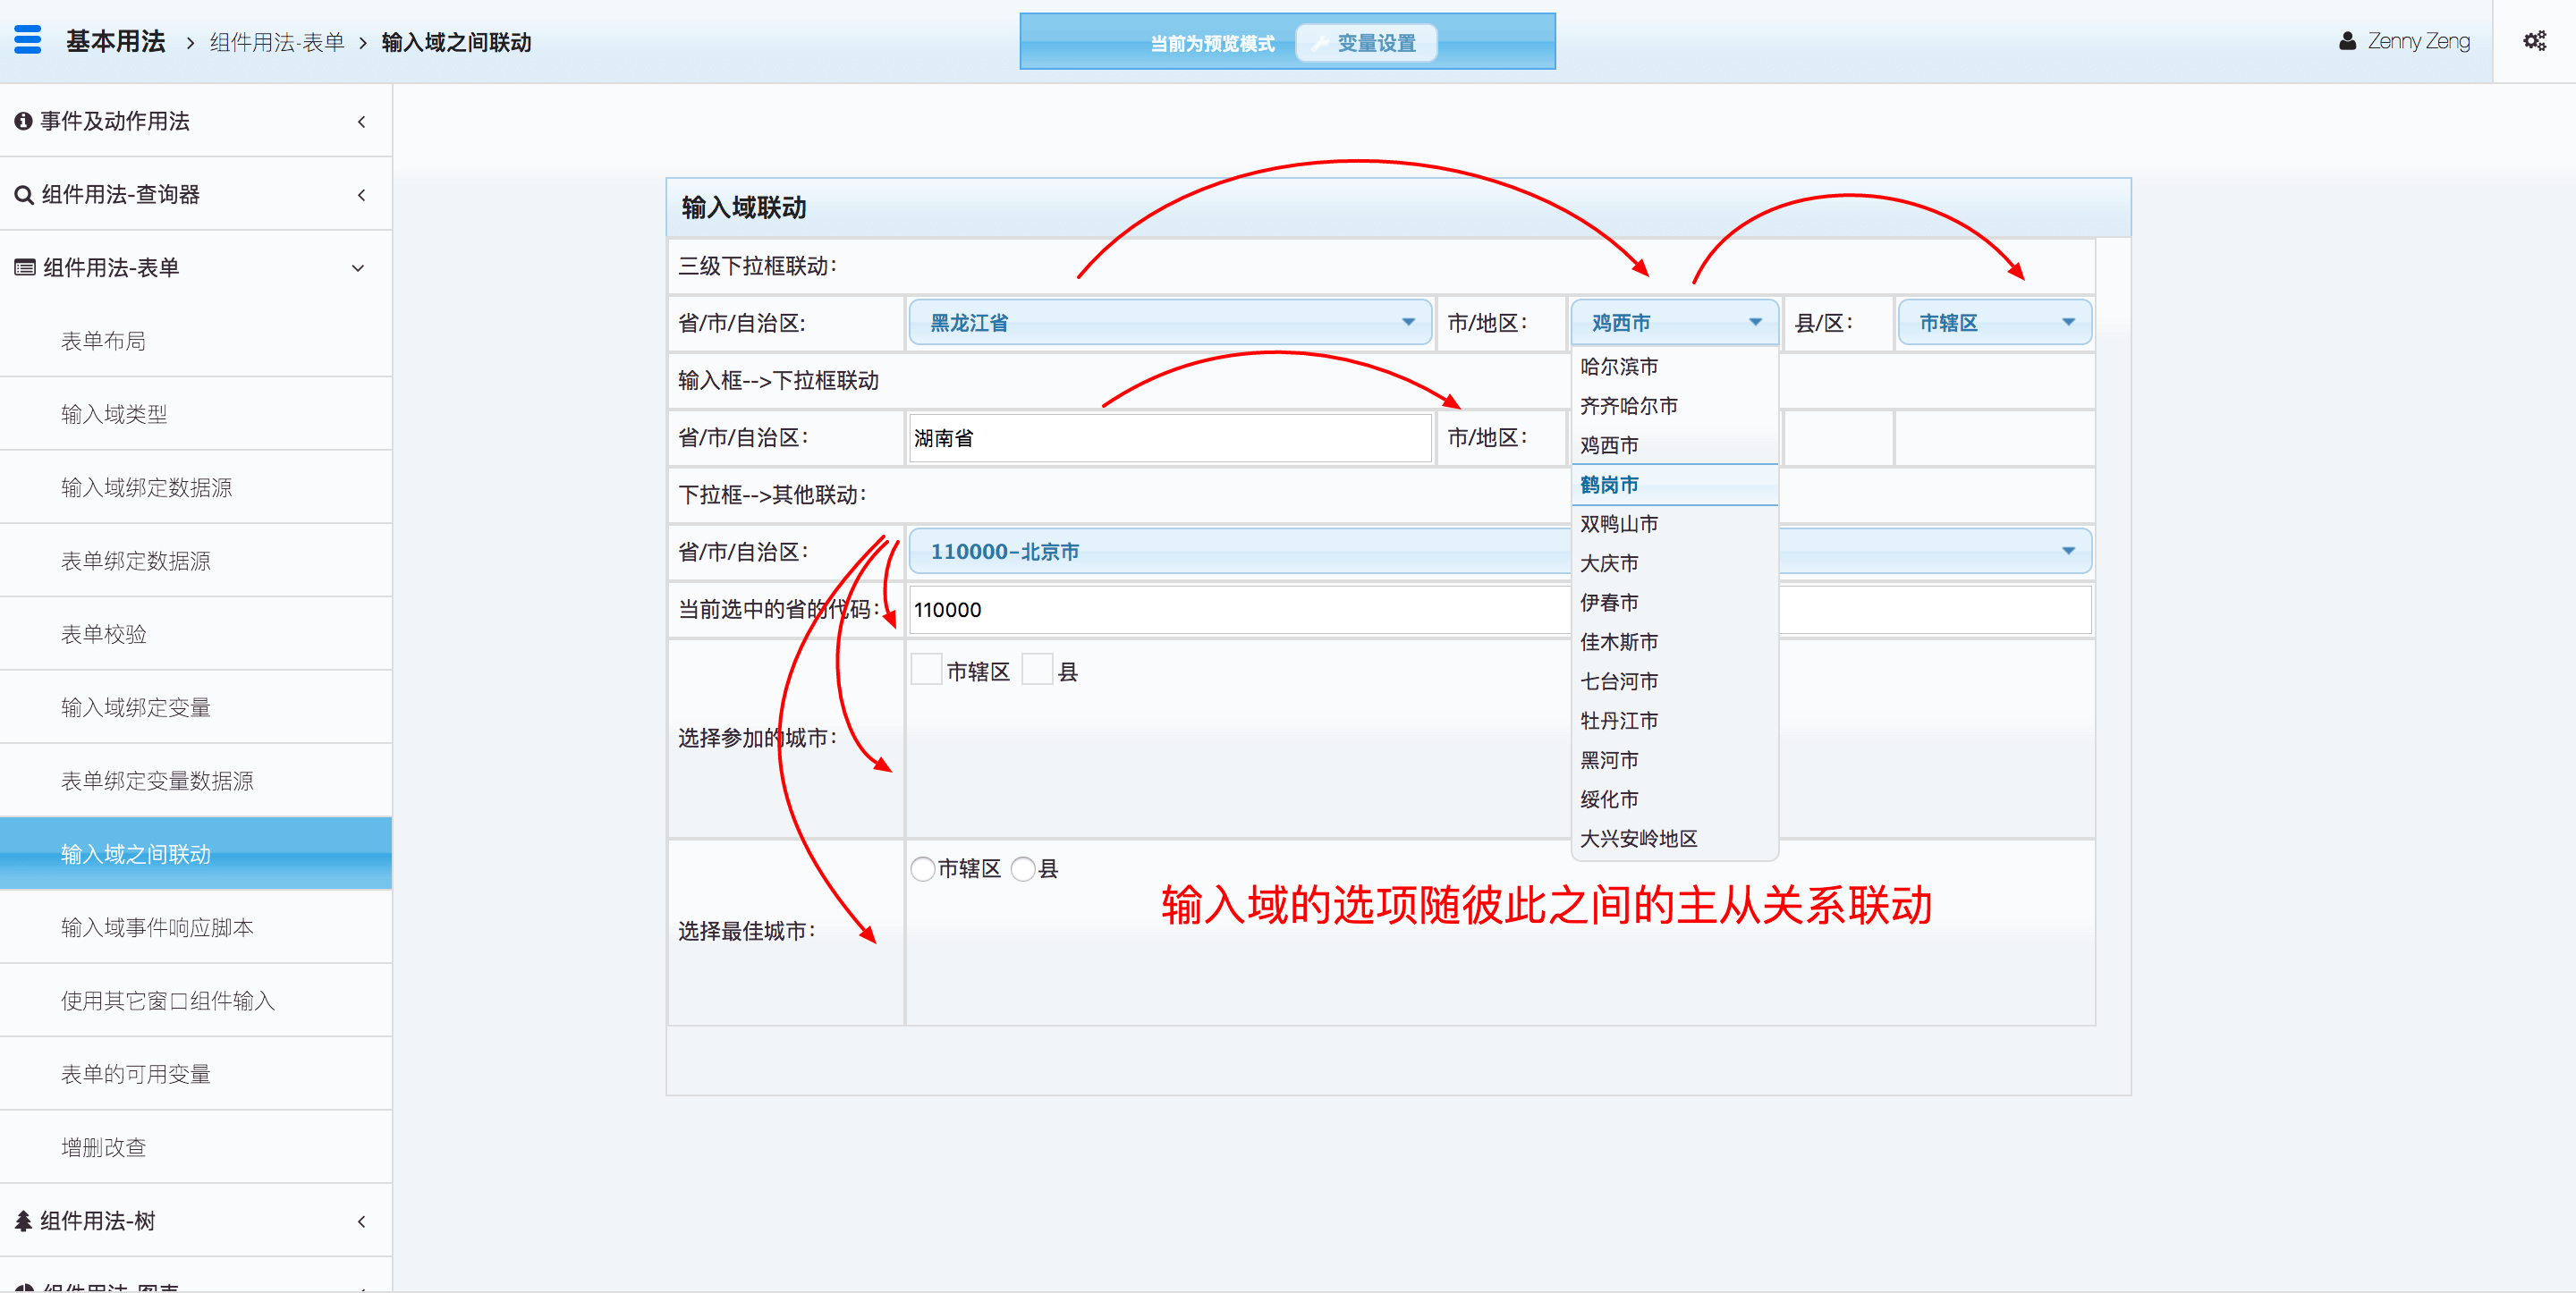Viewport: 2576px width, 1293px height.
Task: Click the magnifier icon beside 组件用法-查询器
Action: pyautogui.click(x=23, y=195)
